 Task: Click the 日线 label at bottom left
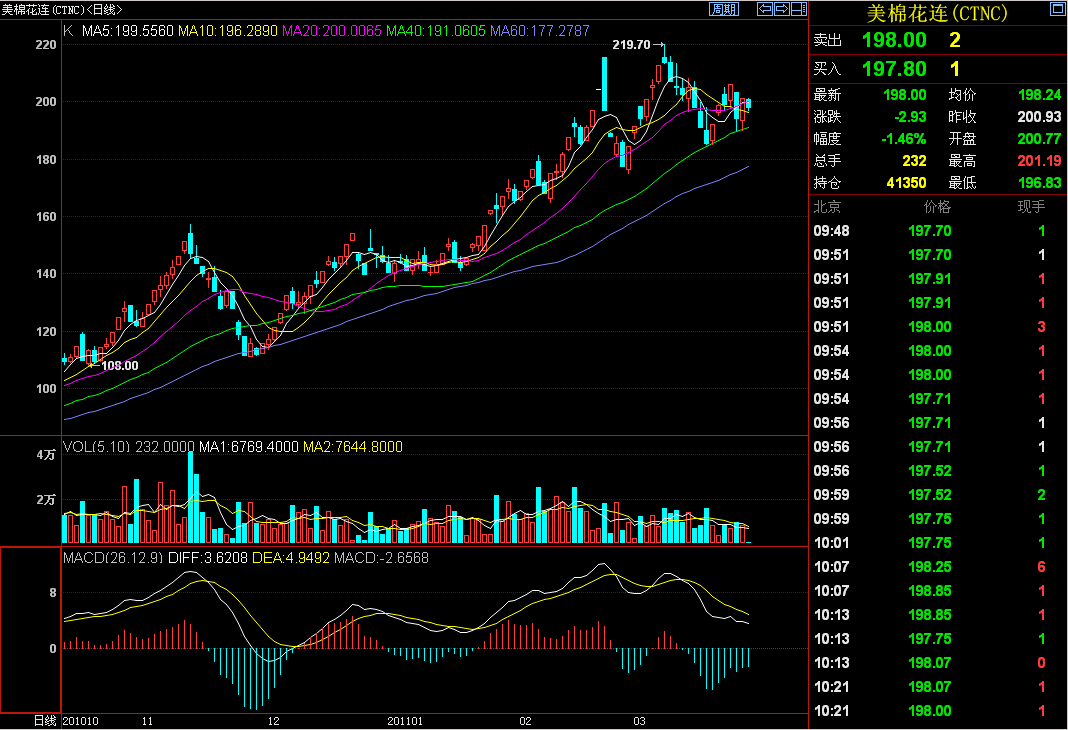pyautogui.click(x=45, y=720)
